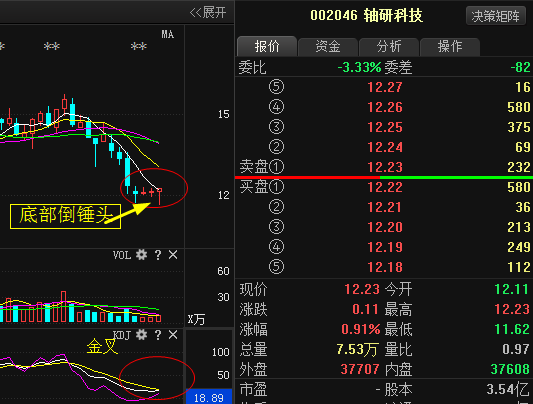Switch to the 资金 tab
533x404 pixels.
tap(328, 47)
